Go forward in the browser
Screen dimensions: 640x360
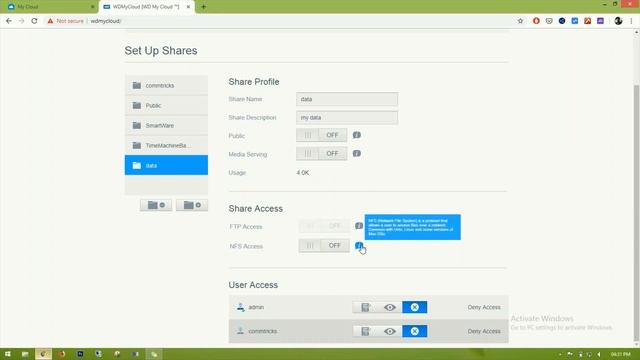[x=21, y=21]
